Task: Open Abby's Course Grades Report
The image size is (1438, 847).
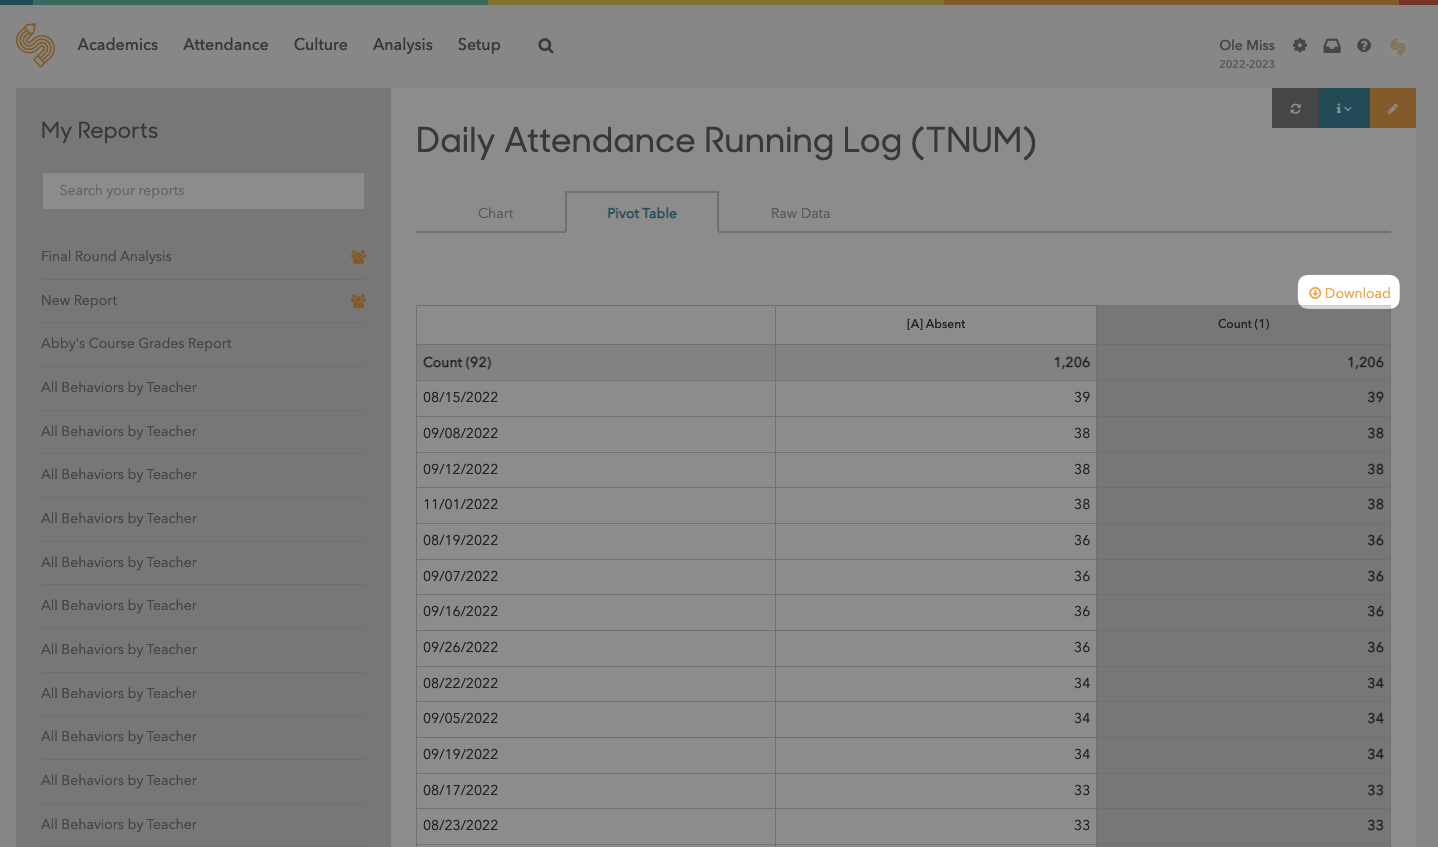Action: 136,343
